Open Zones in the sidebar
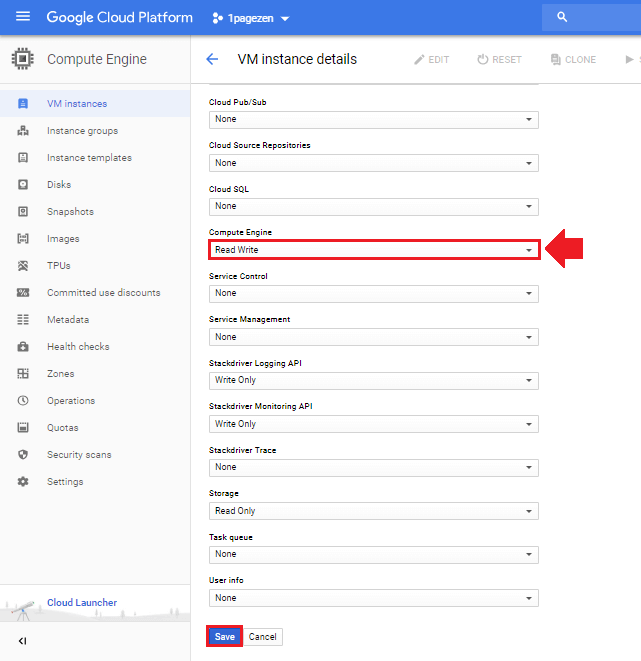The height and width of the screenshot is (661, 641). tap(61, 373)
